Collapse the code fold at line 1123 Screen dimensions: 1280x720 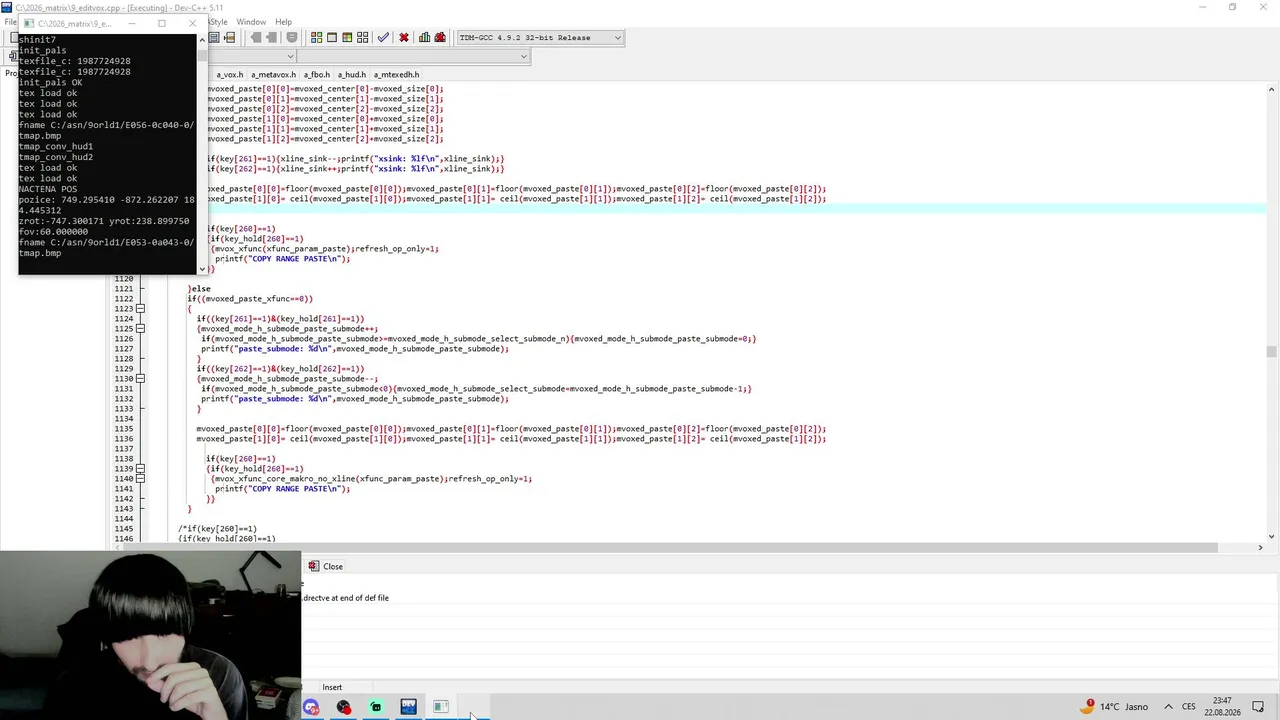coord(140,309)
